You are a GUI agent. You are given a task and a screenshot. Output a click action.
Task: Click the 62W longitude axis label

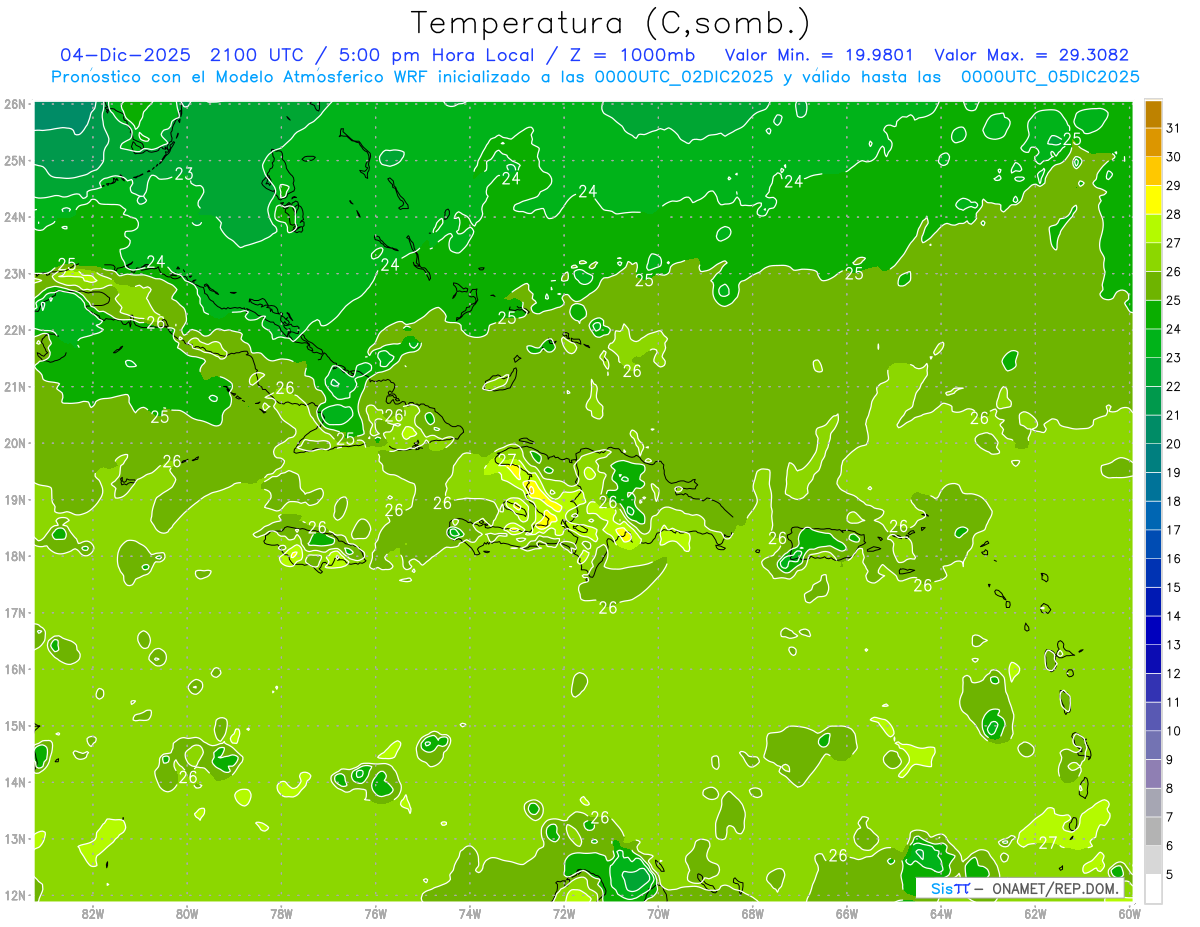(x=1035, y=912)
